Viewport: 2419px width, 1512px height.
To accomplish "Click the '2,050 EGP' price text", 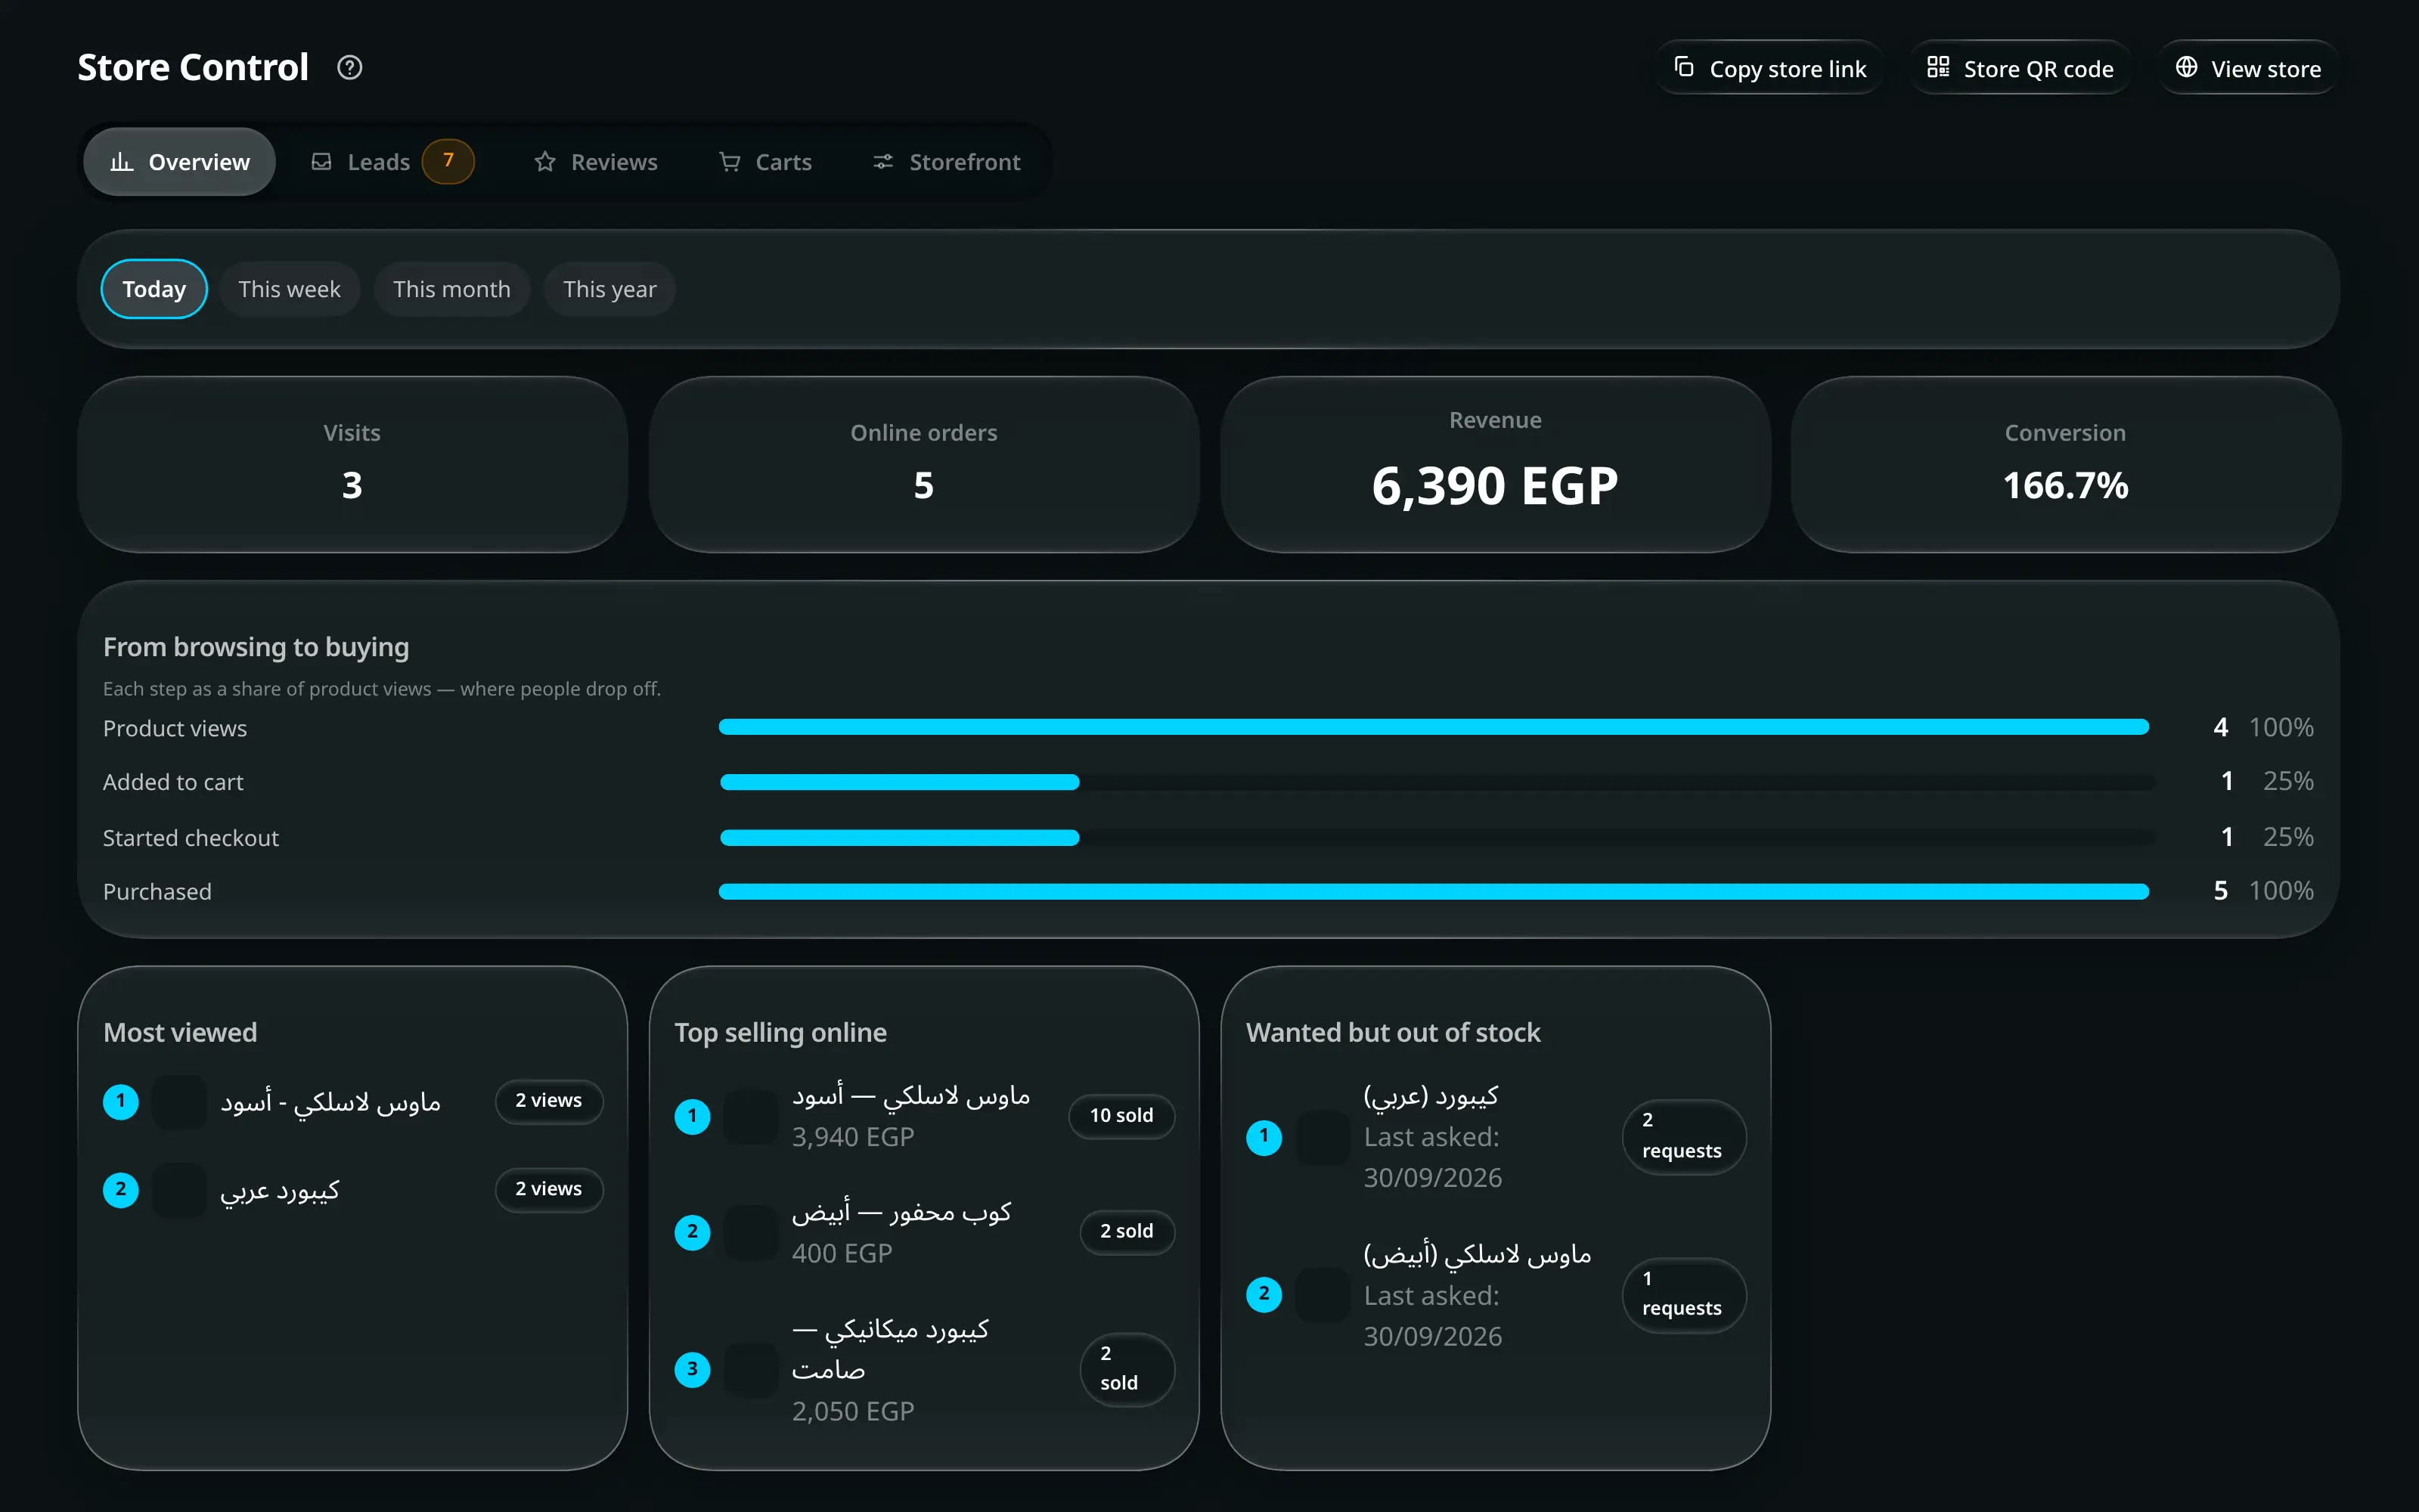I will 853,1411.
